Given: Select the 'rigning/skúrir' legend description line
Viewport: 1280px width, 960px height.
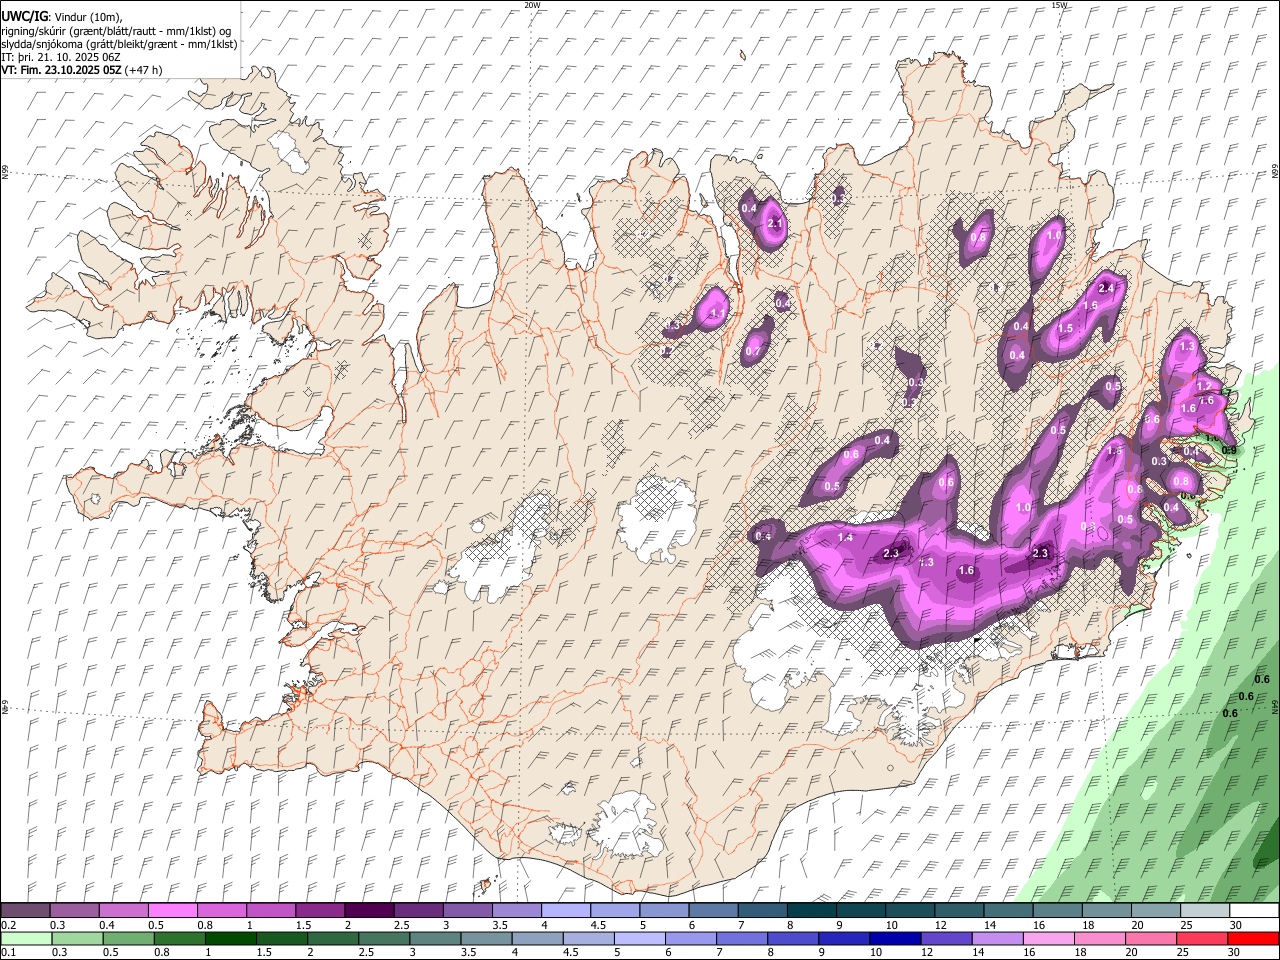Looking at the screenshot, I should (116, 31).
